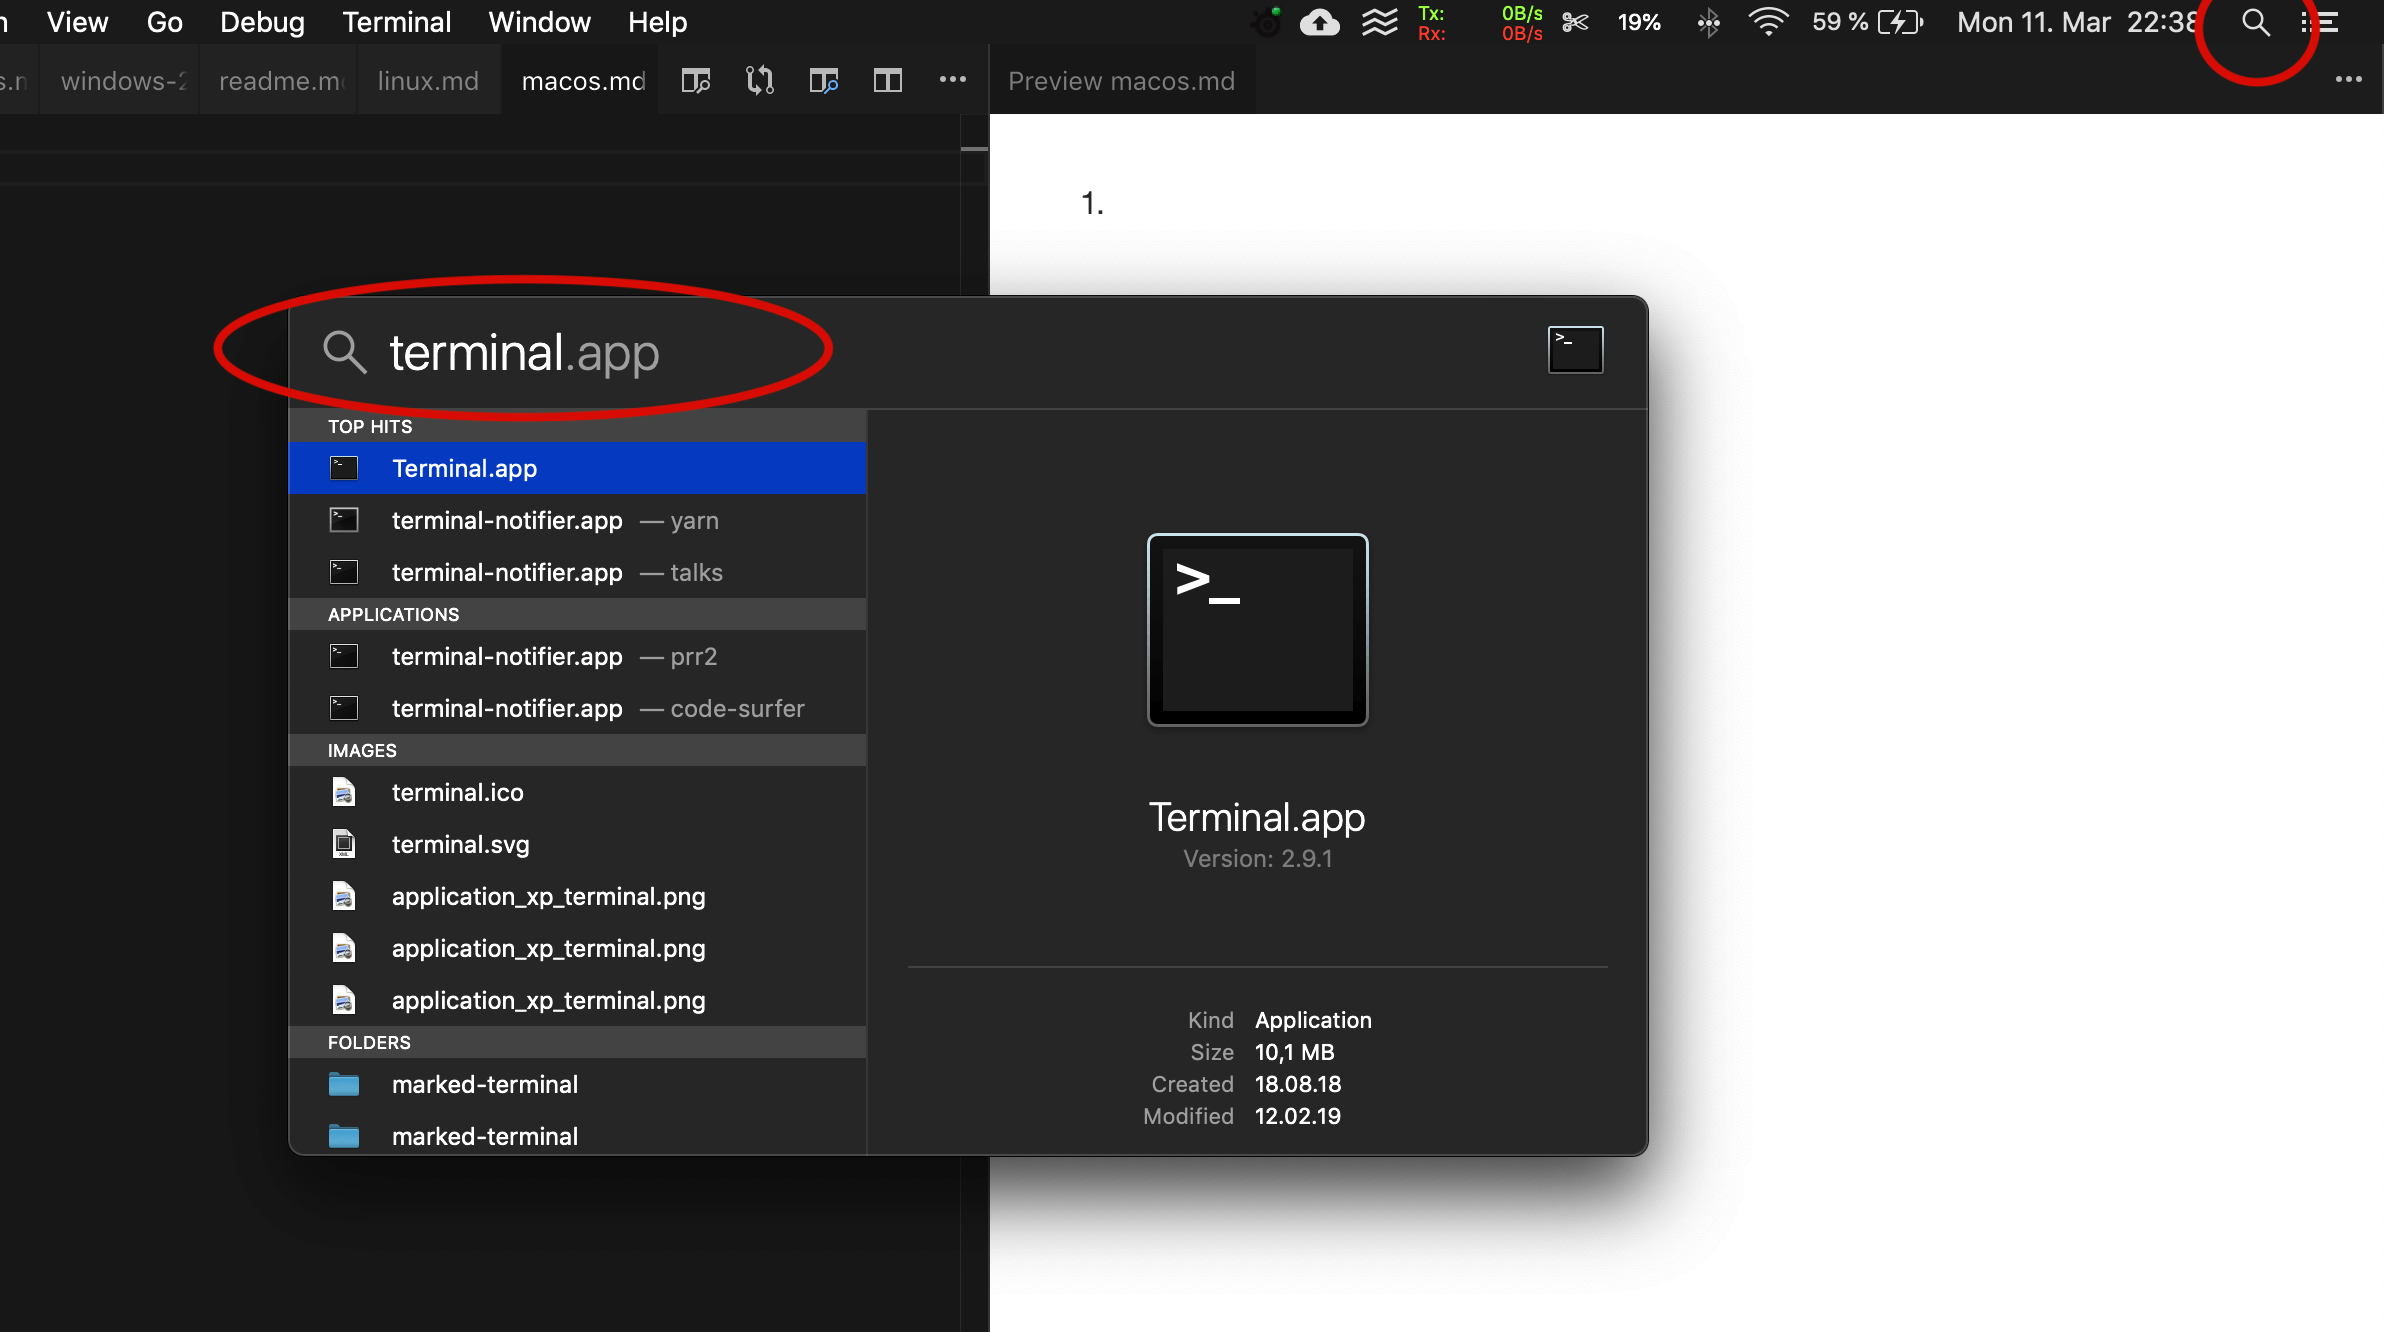Click the terminal.ico file icon

343,792
